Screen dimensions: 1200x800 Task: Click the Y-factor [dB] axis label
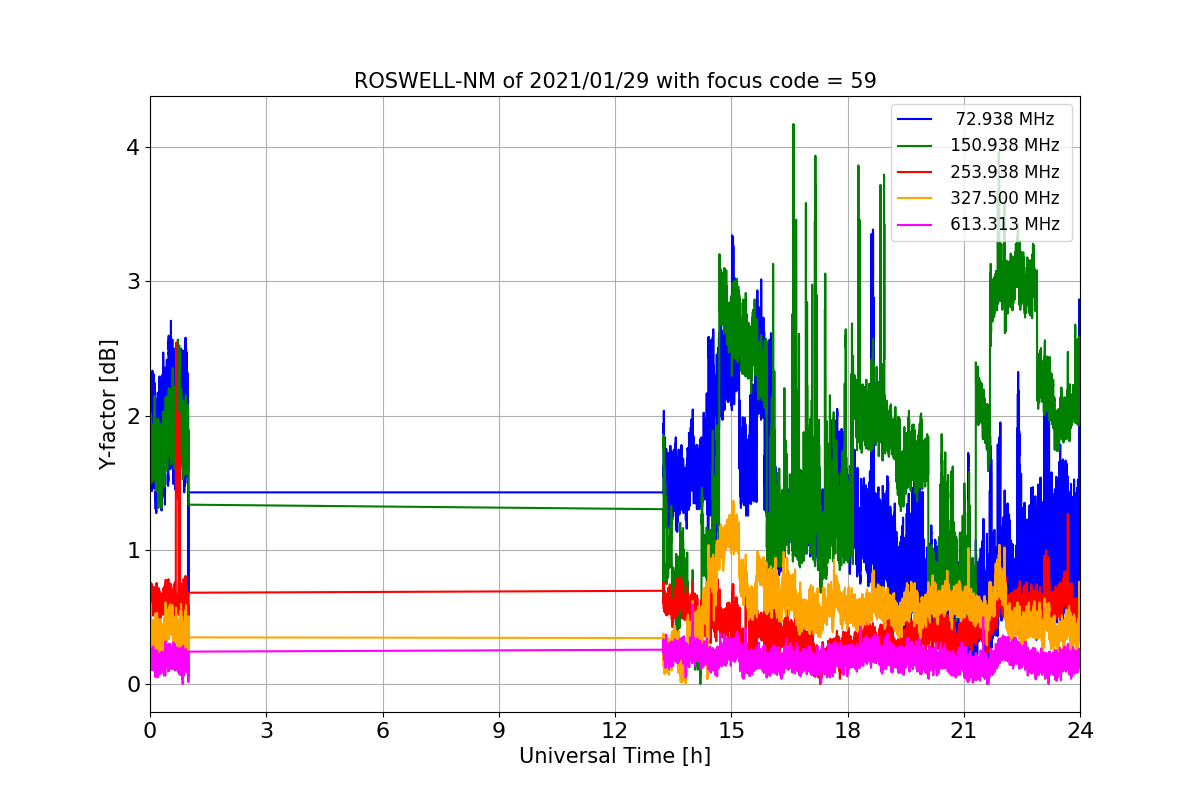108,404
